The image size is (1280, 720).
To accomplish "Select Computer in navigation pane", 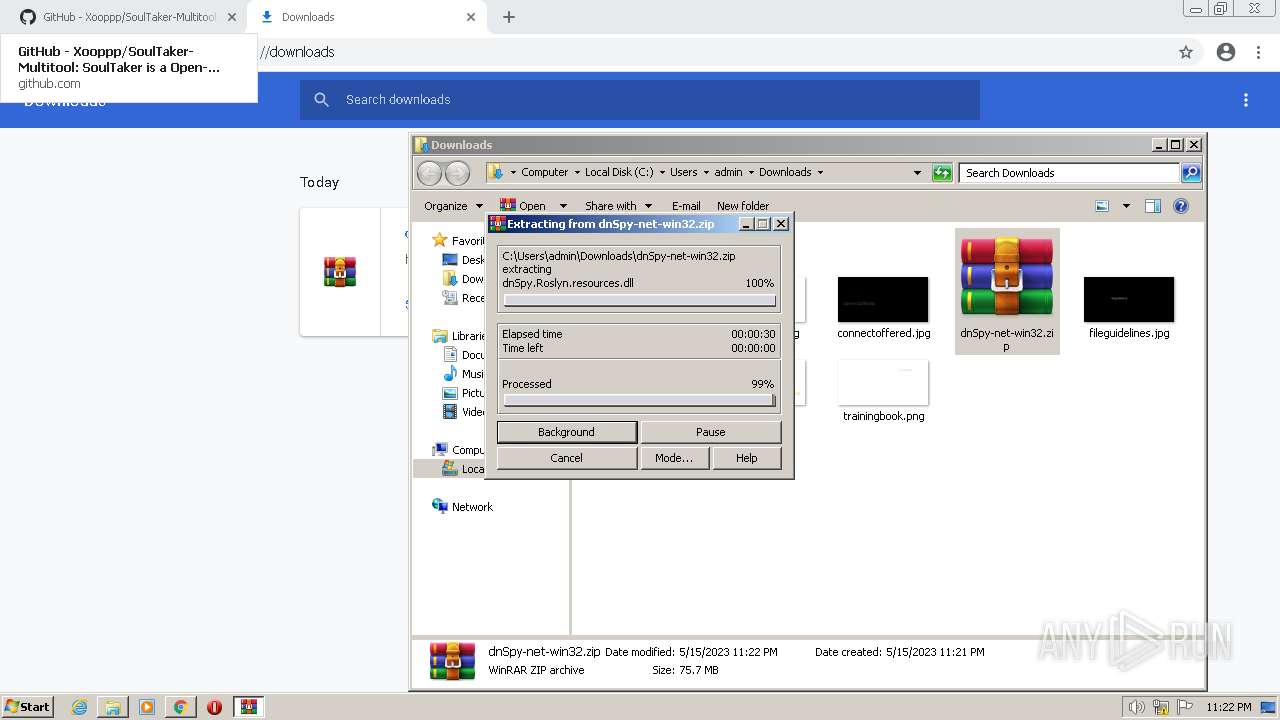I will [x=459, y=450].
